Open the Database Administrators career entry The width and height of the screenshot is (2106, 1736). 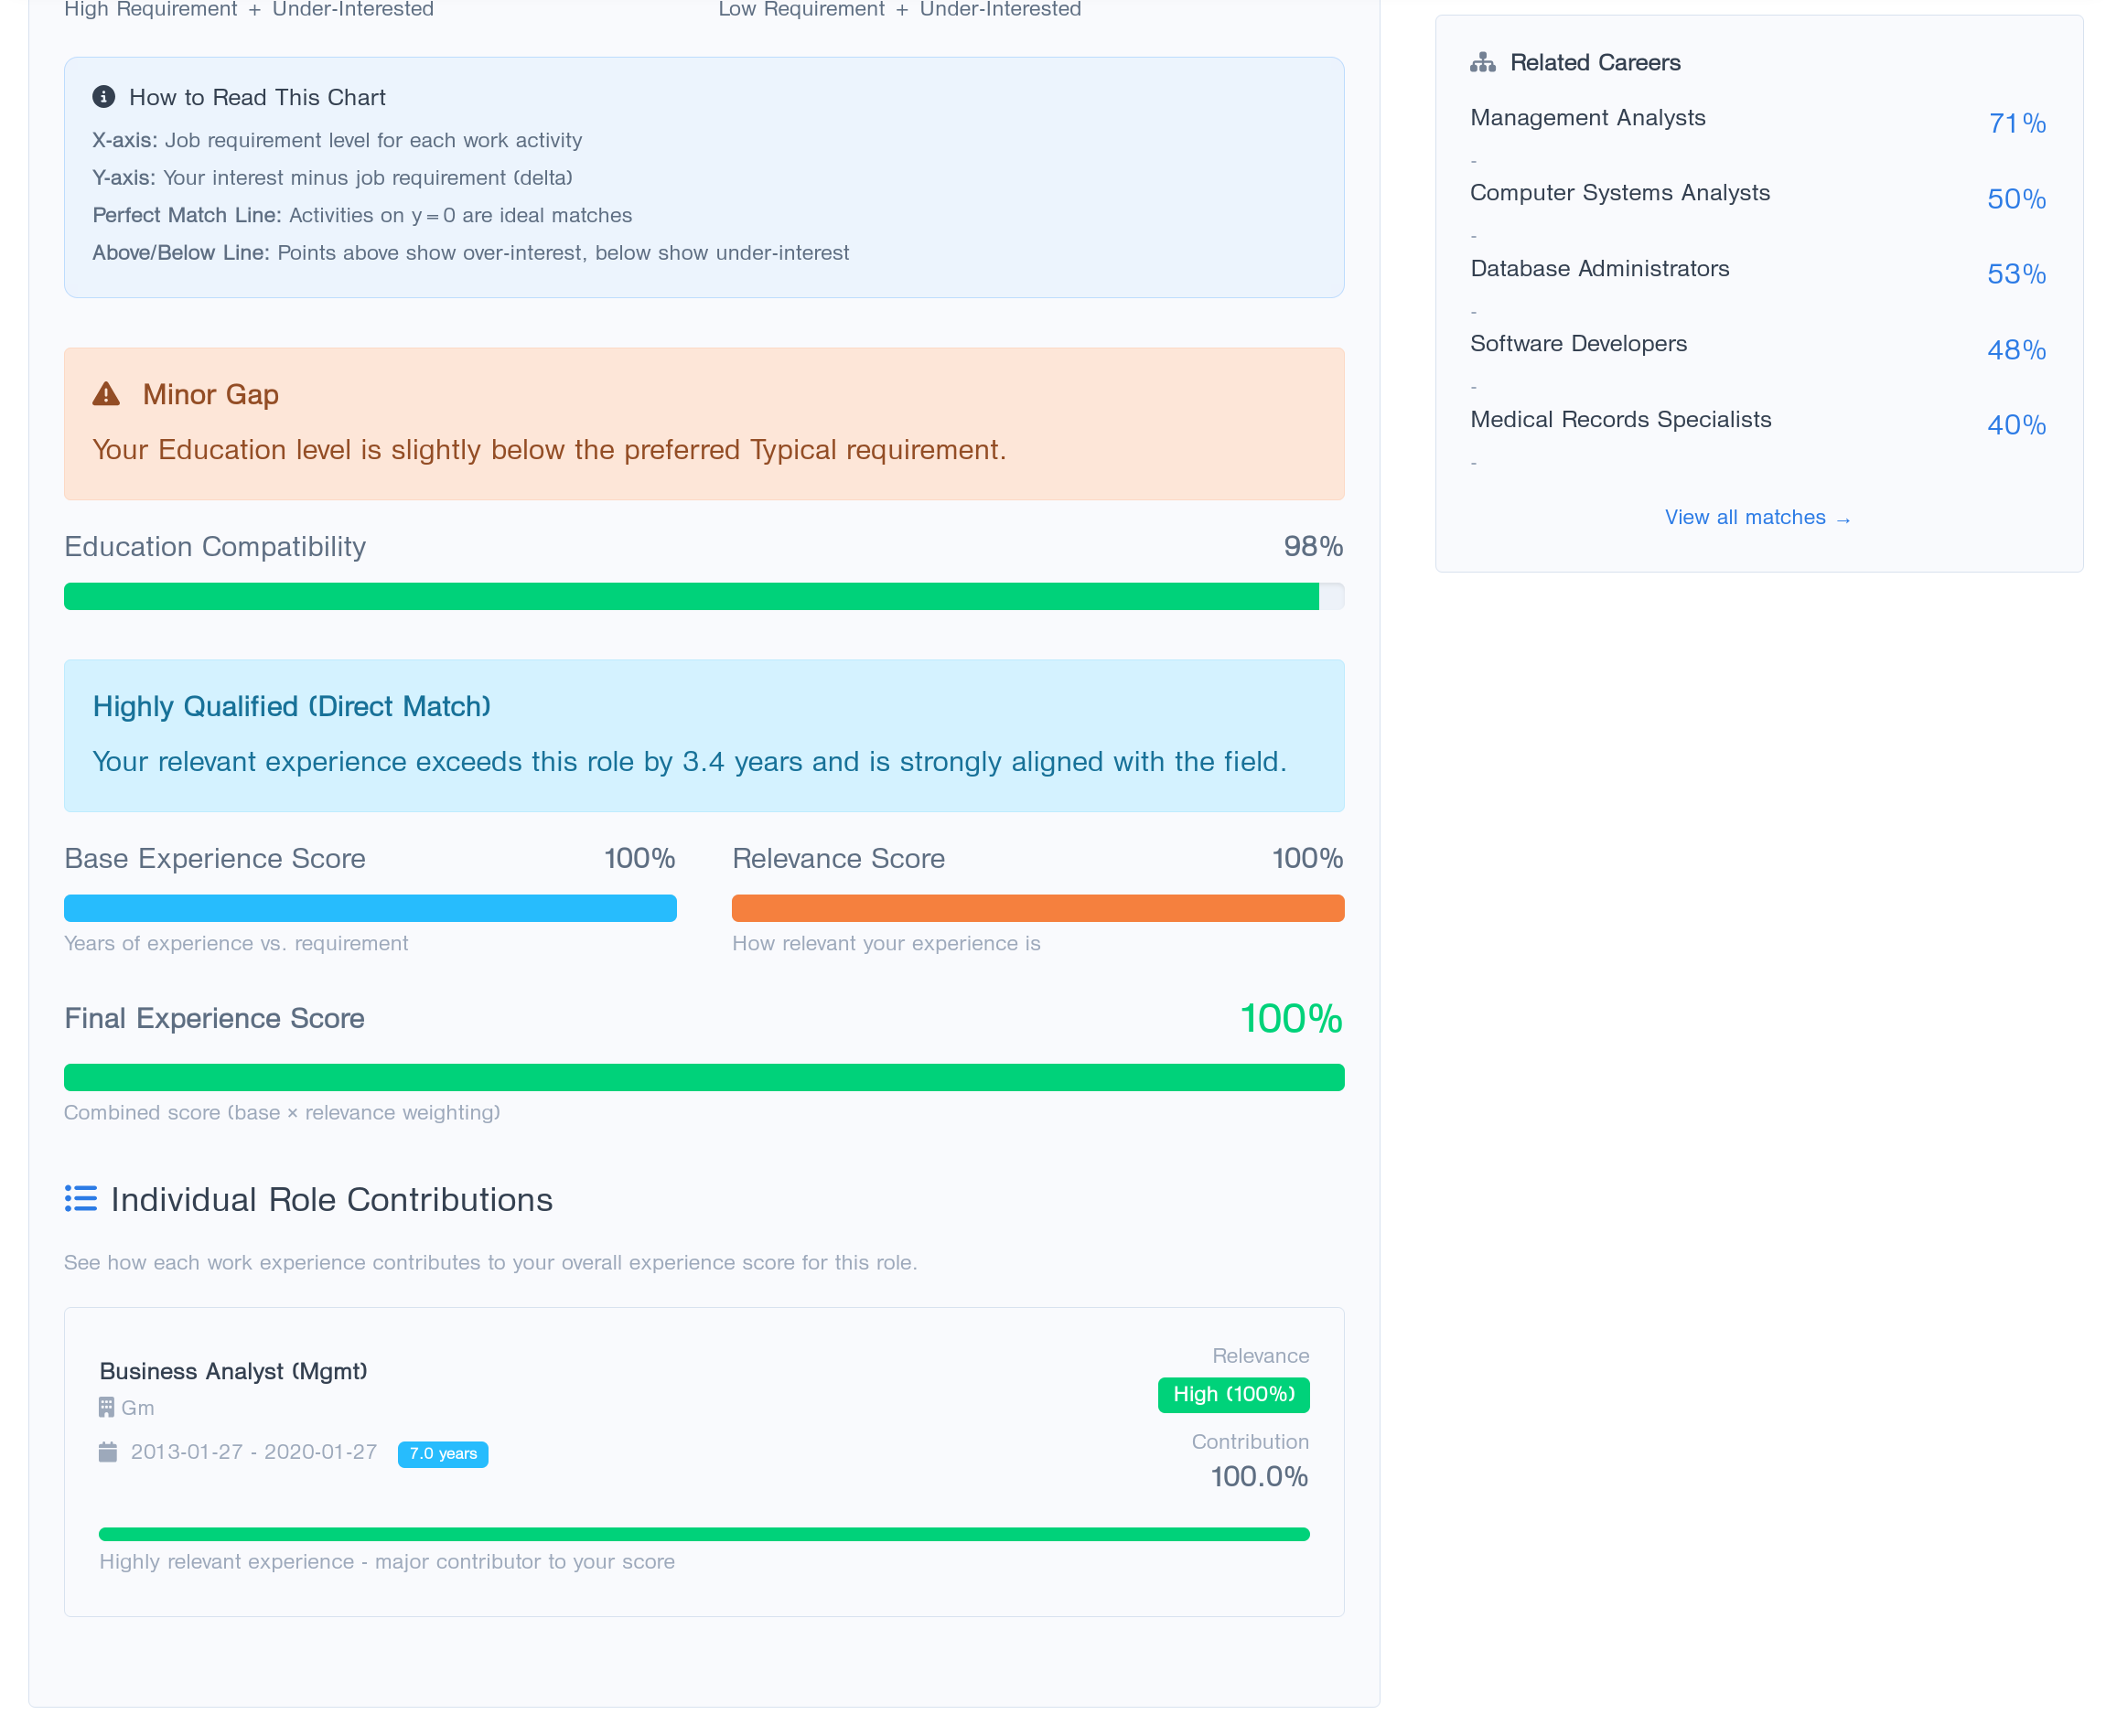coord(1599,268)
